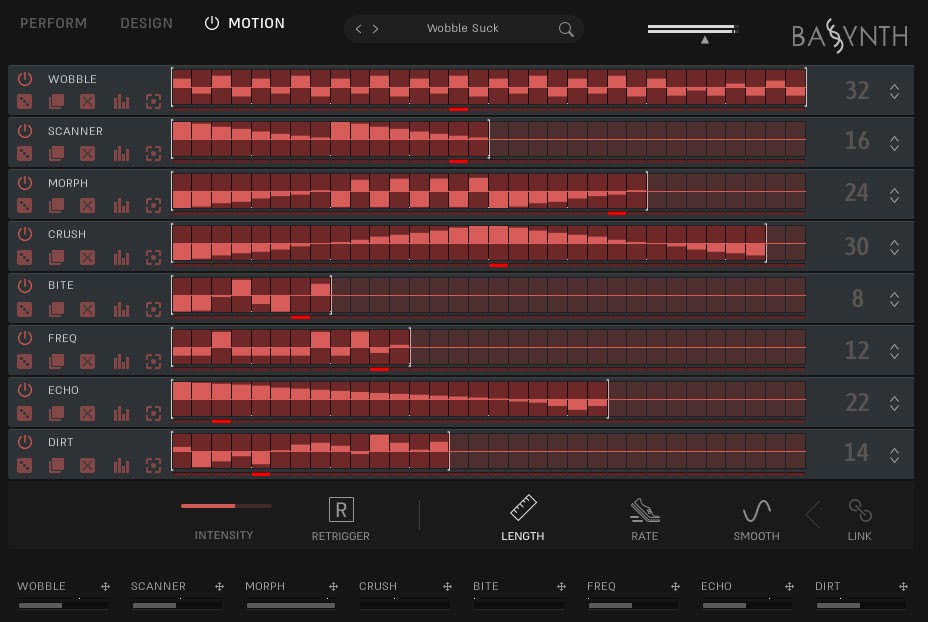The image size is (928, 622).
Task: Duplicate the SCANNER pattern
Action: coord(57,153)
